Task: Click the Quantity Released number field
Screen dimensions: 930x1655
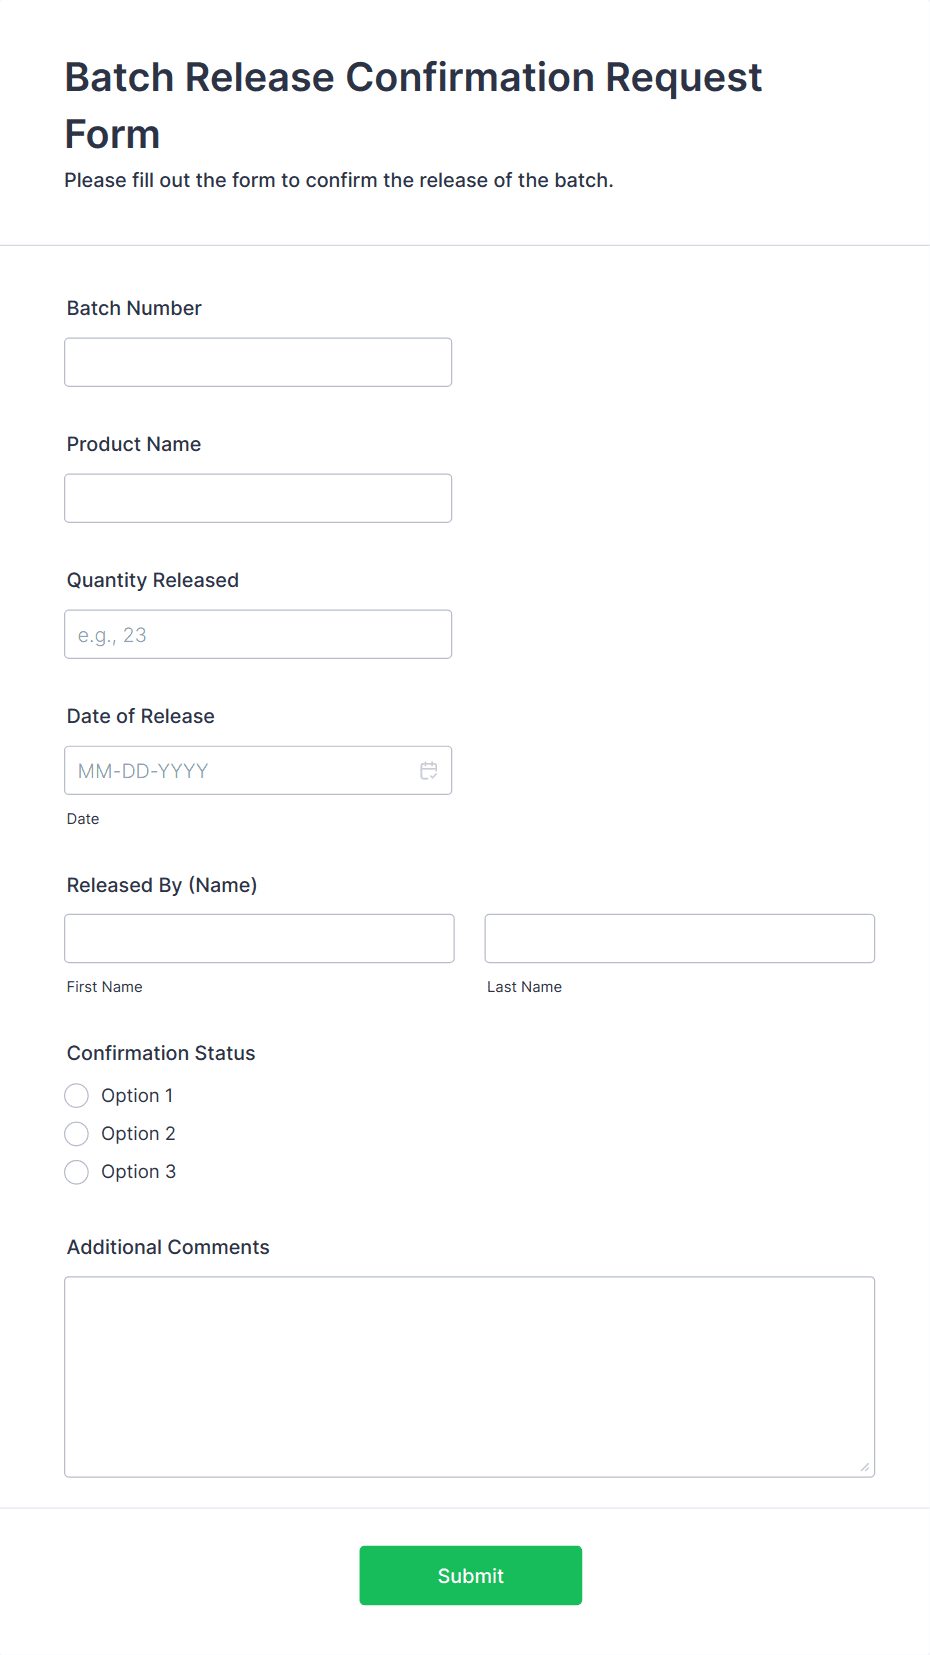Action: pos(258,635)
